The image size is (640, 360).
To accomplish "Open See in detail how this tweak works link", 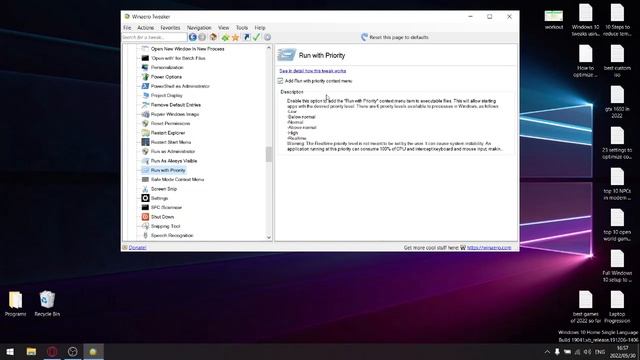I will [x=313, y=71].
